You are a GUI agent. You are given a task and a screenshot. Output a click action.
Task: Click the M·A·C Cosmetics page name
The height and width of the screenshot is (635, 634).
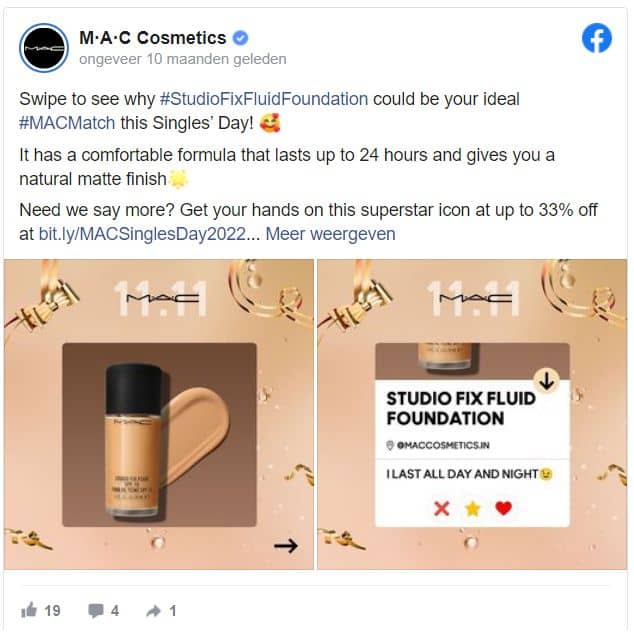point(153,38)
